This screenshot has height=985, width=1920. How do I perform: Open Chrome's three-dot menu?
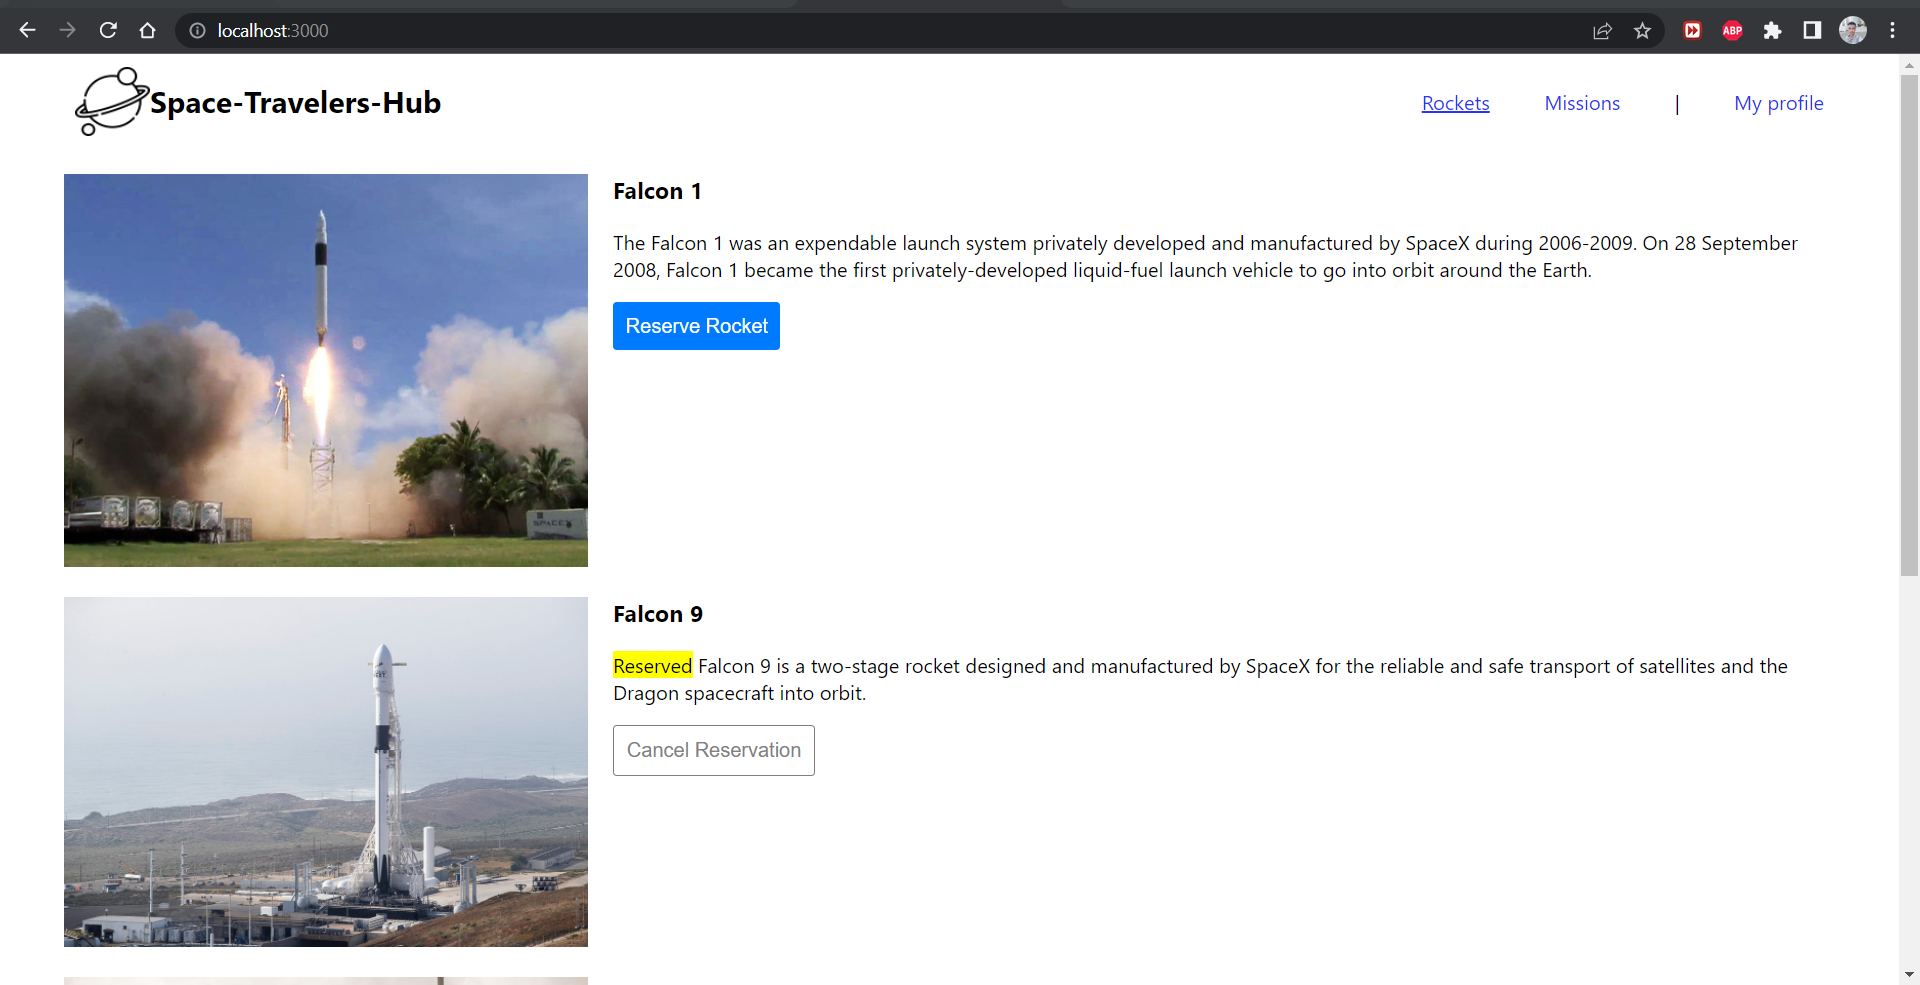1892,31
